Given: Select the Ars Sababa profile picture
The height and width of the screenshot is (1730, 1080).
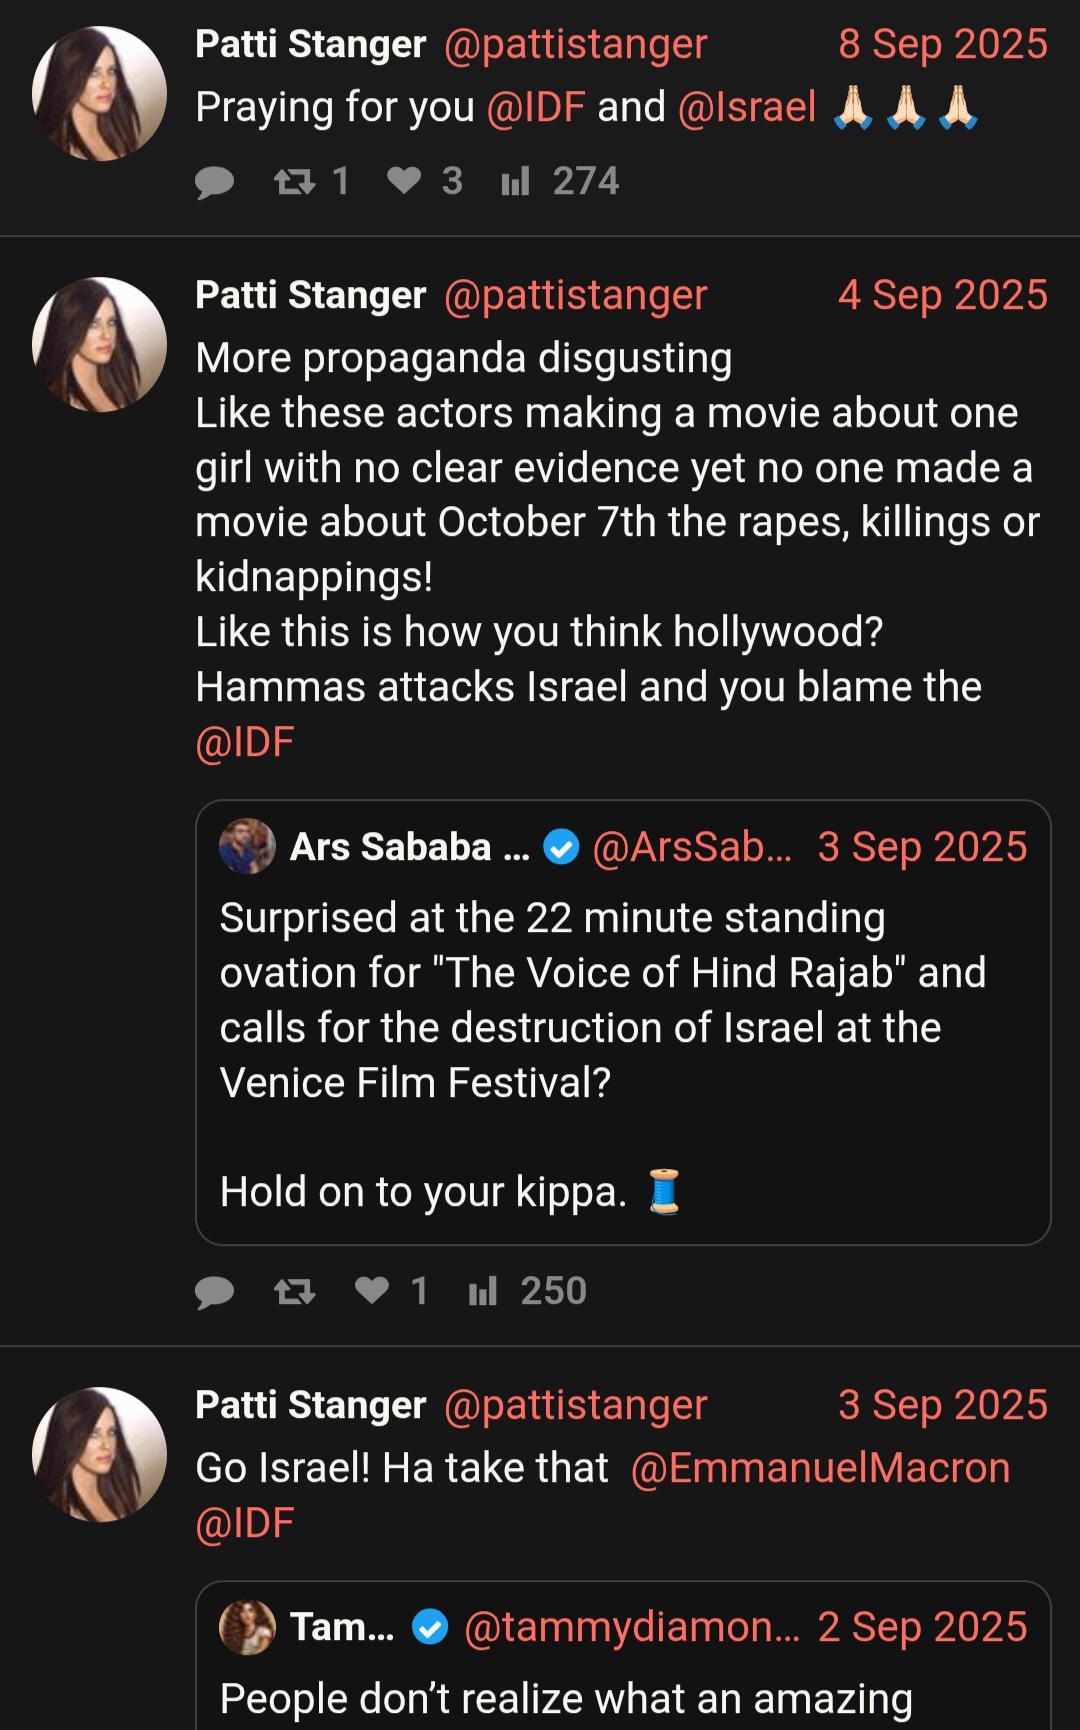Looking at the screenshot, I should pyautogui.click(x=247, y=846).
